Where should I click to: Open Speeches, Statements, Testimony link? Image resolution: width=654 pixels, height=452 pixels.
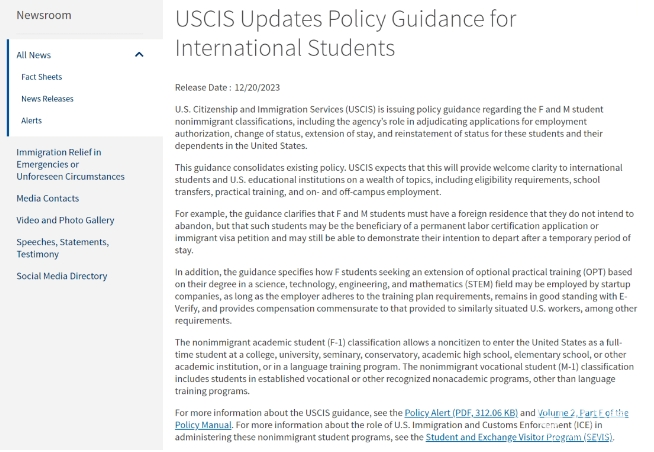(63, 248)
